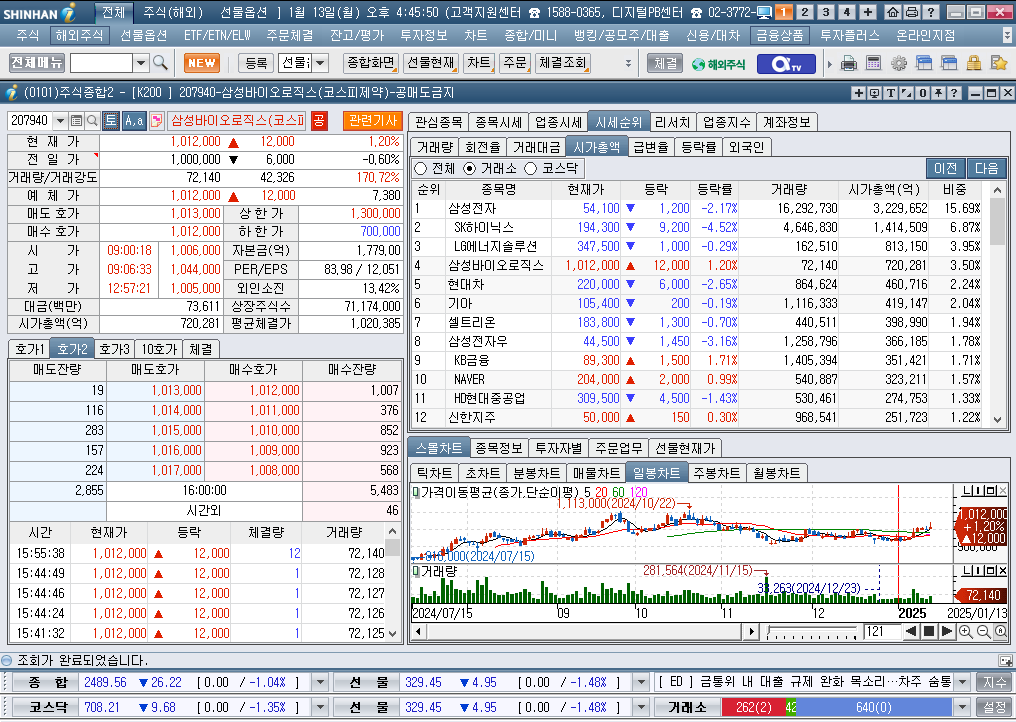Click the chart stop square playback button
Image resolution: width=1016 pixels, height=722 pixels.
929,631
